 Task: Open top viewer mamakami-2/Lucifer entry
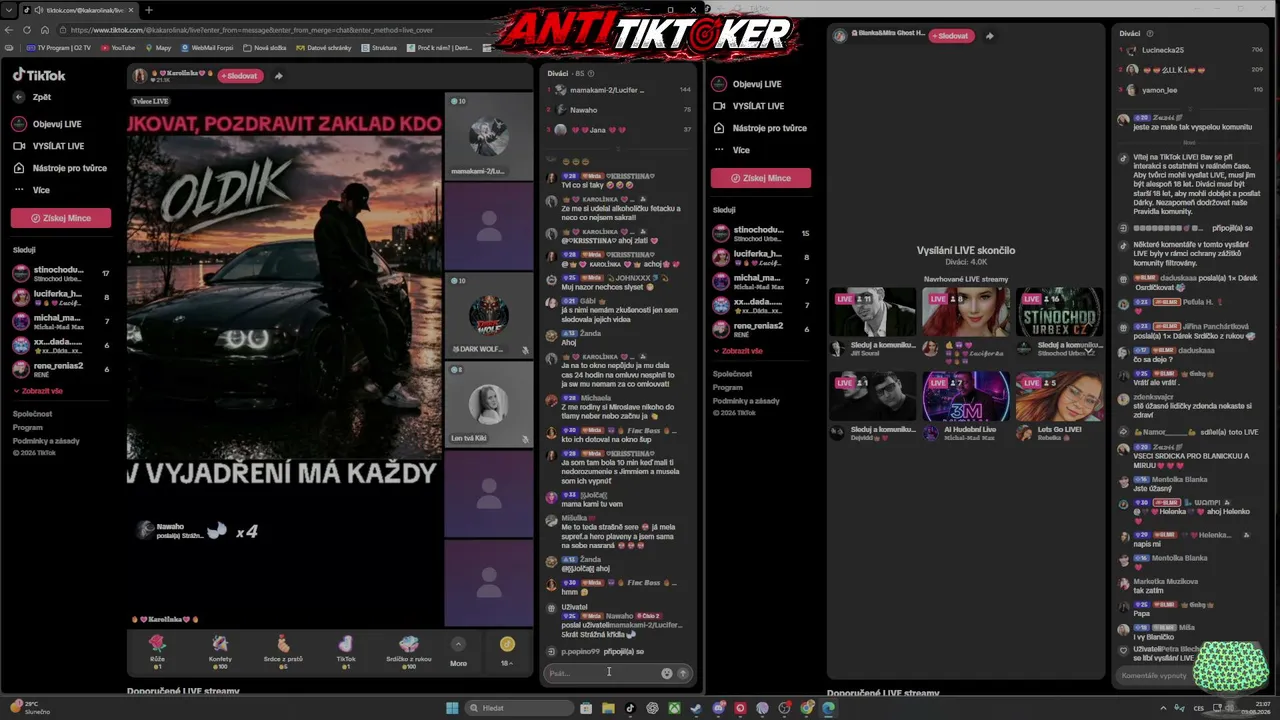(x=619, y=90)
